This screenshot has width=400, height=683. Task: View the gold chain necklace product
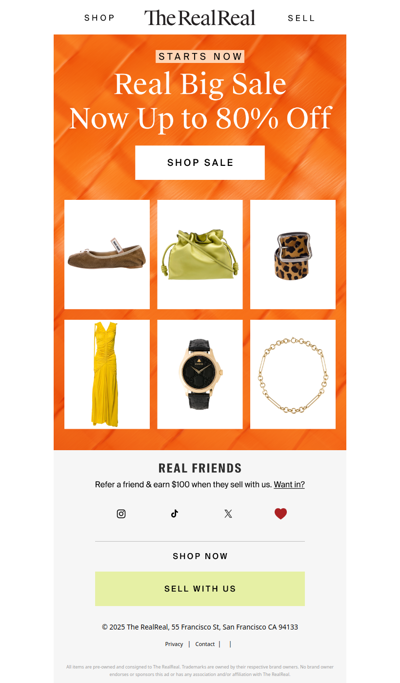[293, 375]
